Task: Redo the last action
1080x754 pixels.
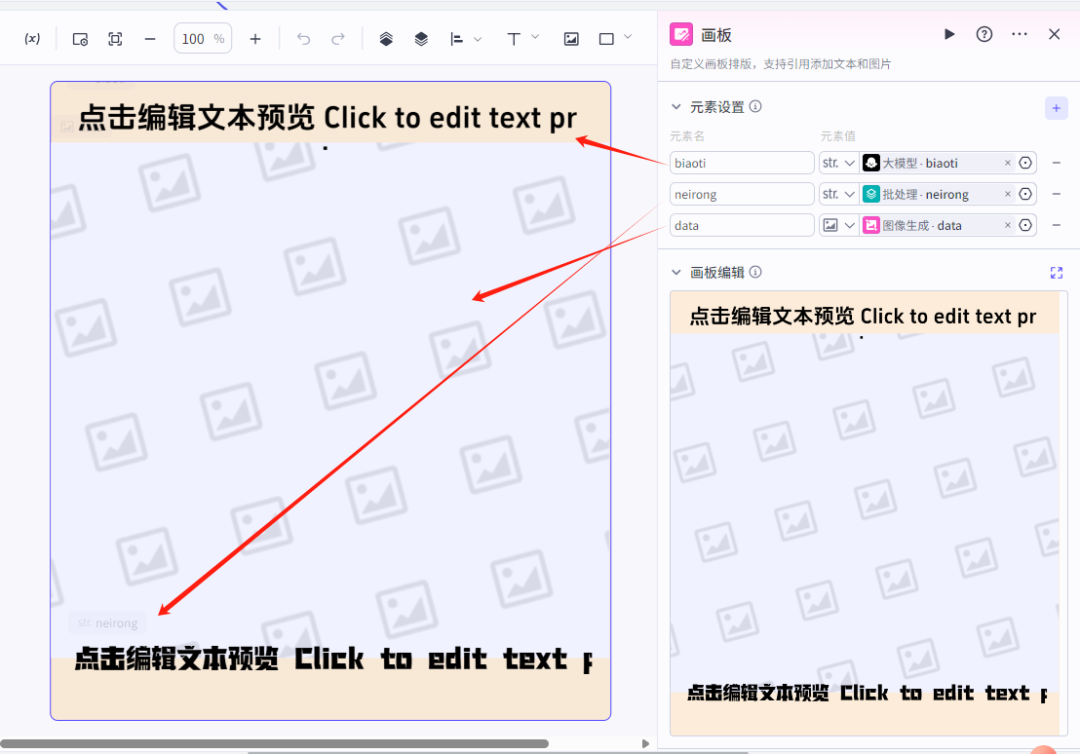Action: click(338, 39)
